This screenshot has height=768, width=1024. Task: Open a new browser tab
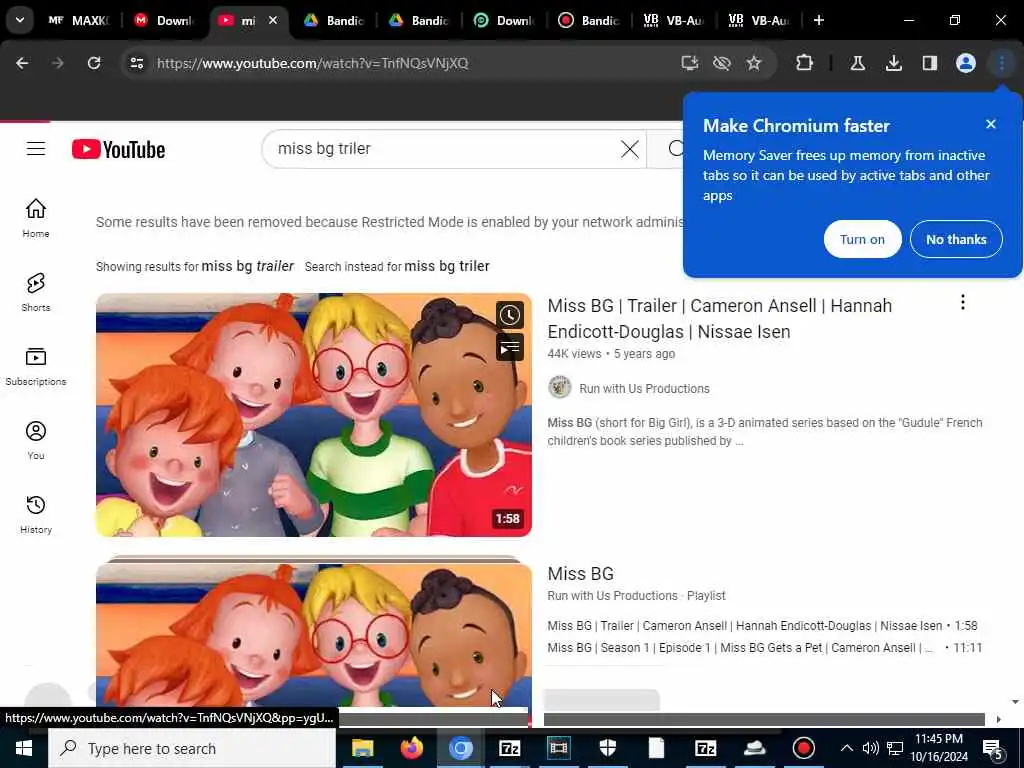pyautogui.click(x=818, y=20)
